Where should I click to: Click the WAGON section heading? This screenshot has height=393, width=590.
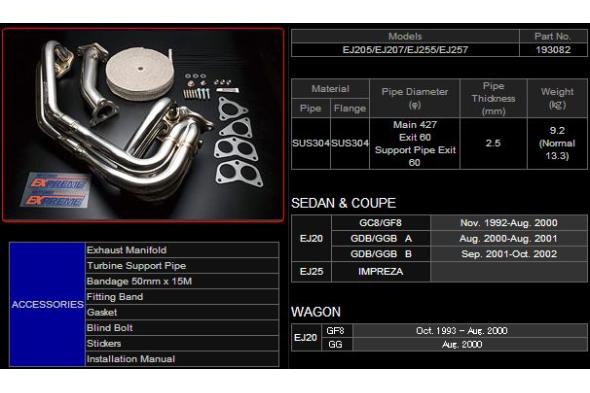click(316, 312)
